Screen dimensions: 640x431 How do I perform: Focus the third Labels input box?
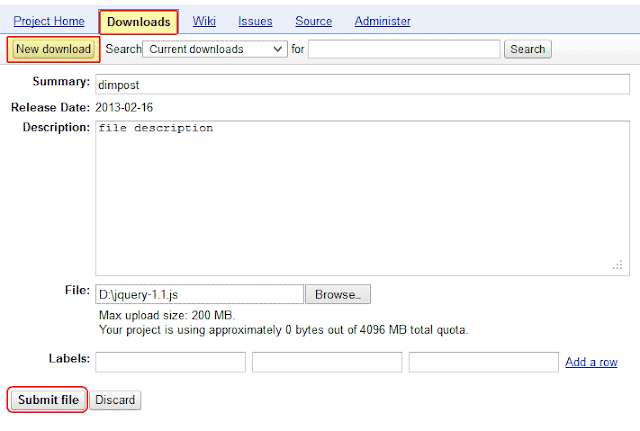[x=484, y=362]
